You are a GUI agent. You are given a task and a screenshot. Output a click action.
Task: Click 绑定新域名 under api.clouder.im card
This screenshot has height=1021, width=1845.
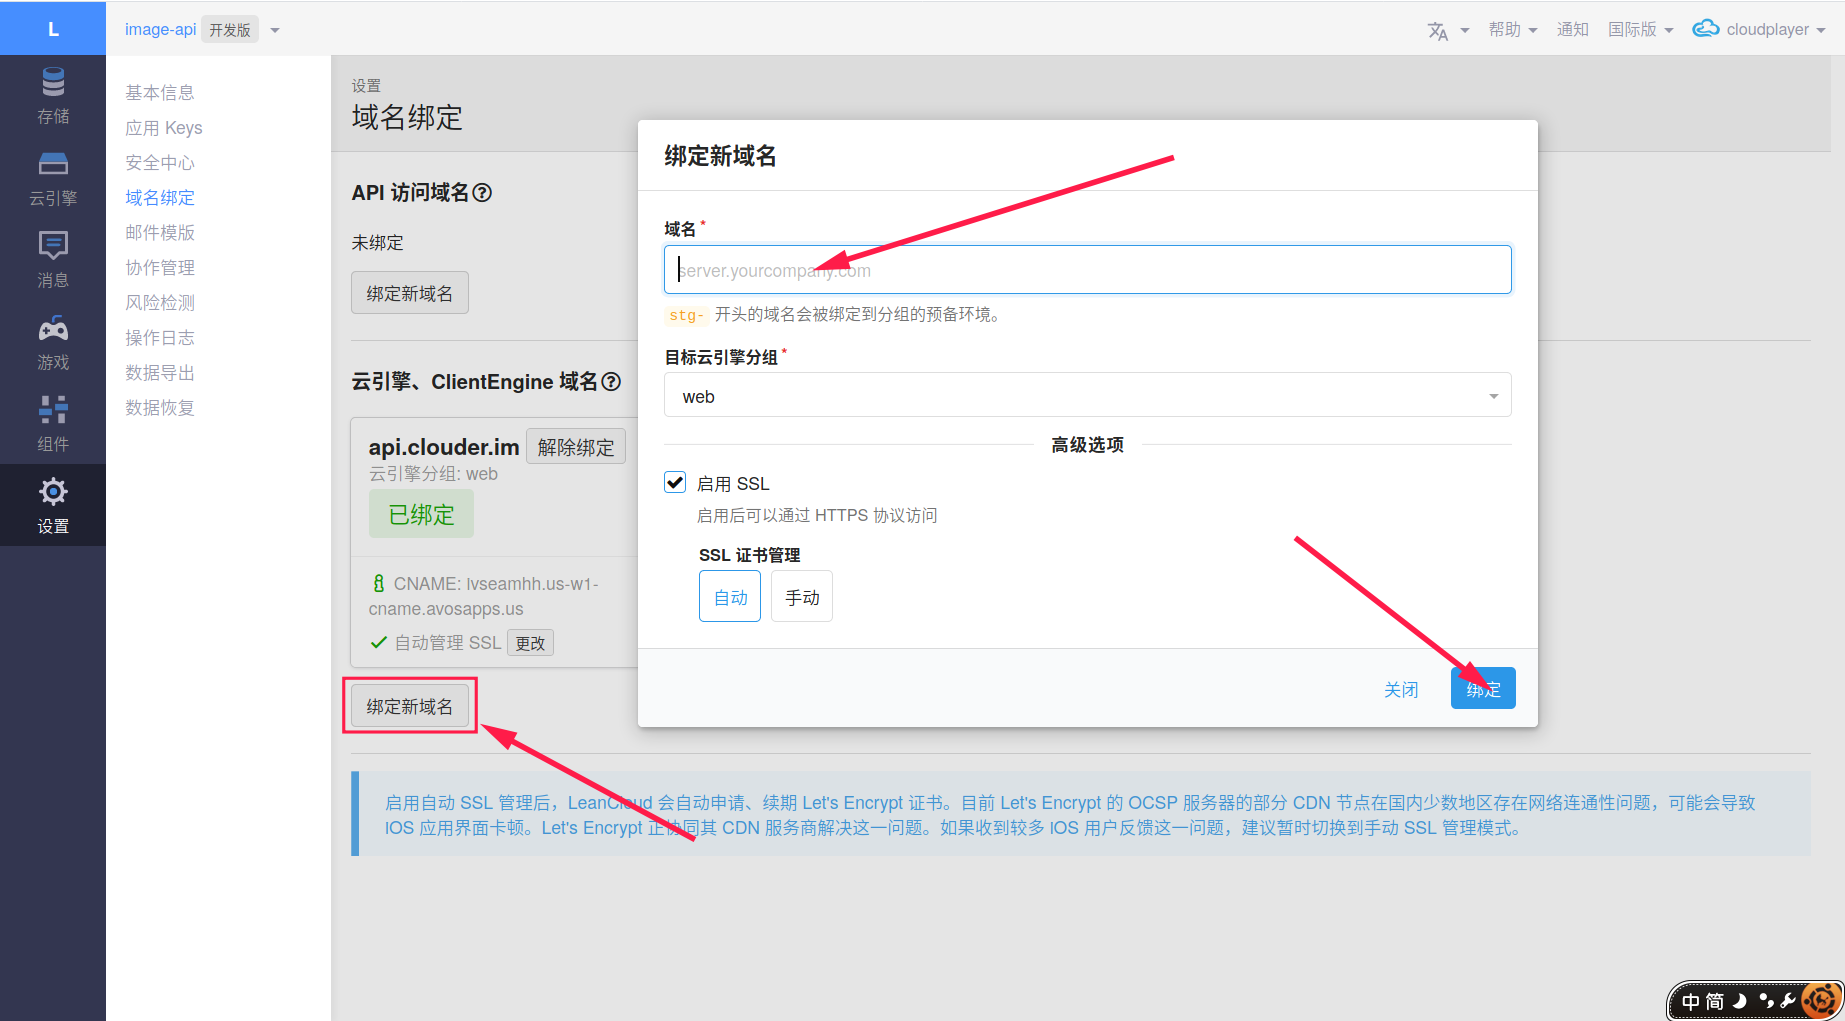(409, 706)
